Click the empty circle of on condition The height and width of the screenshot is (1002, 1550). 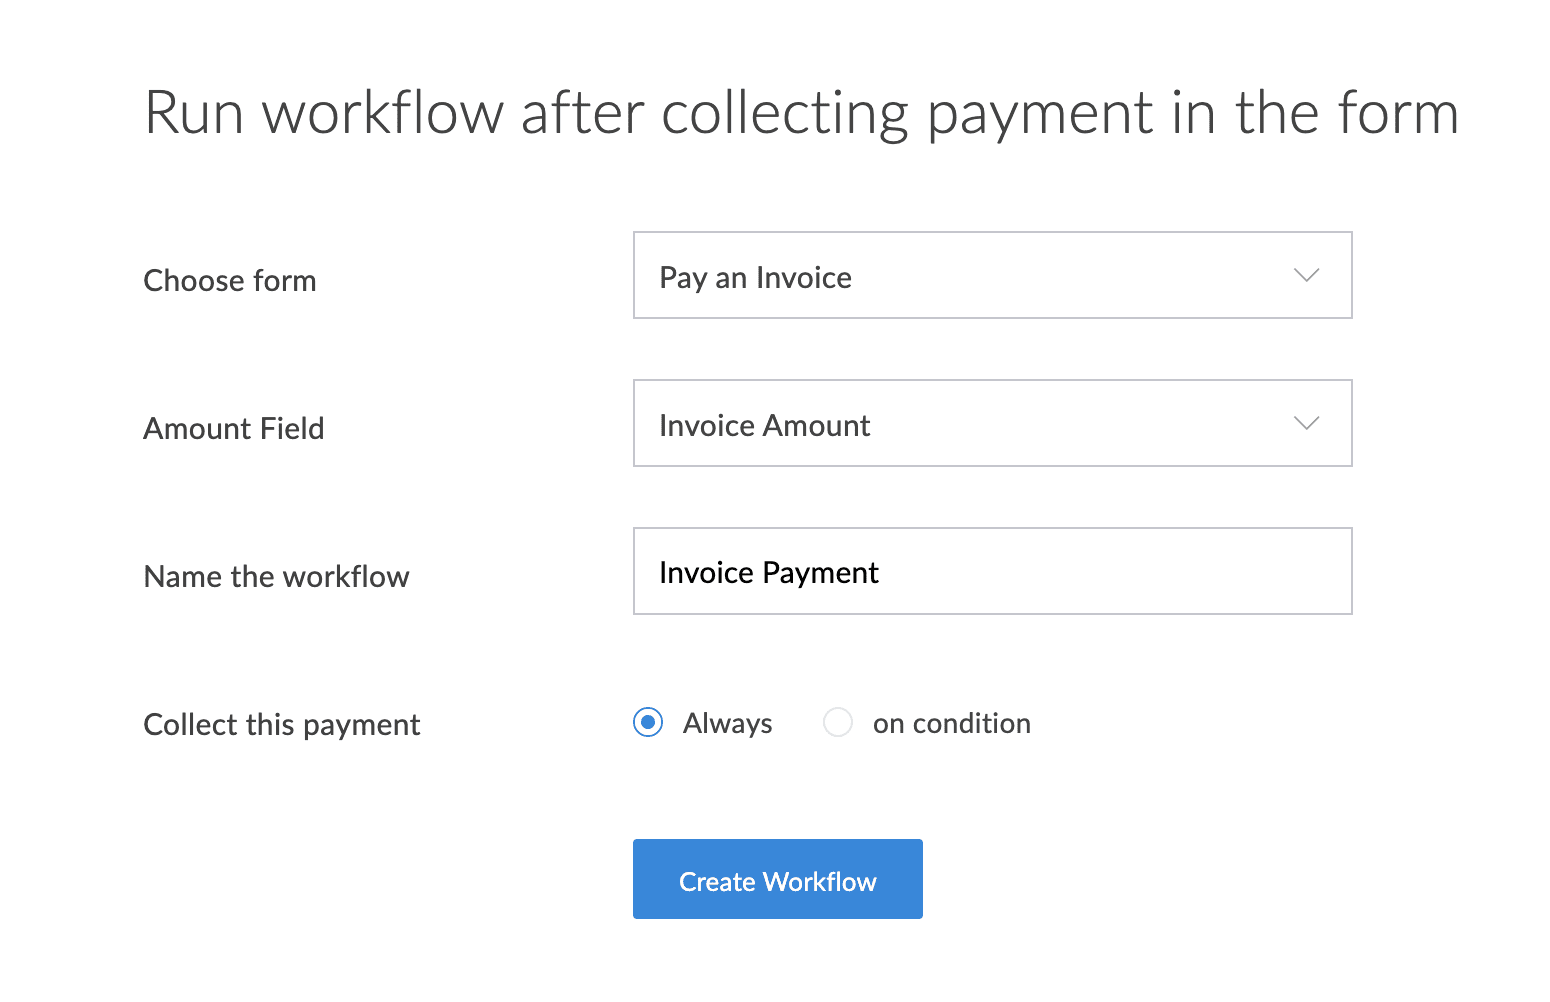click(x=837, y=722)
